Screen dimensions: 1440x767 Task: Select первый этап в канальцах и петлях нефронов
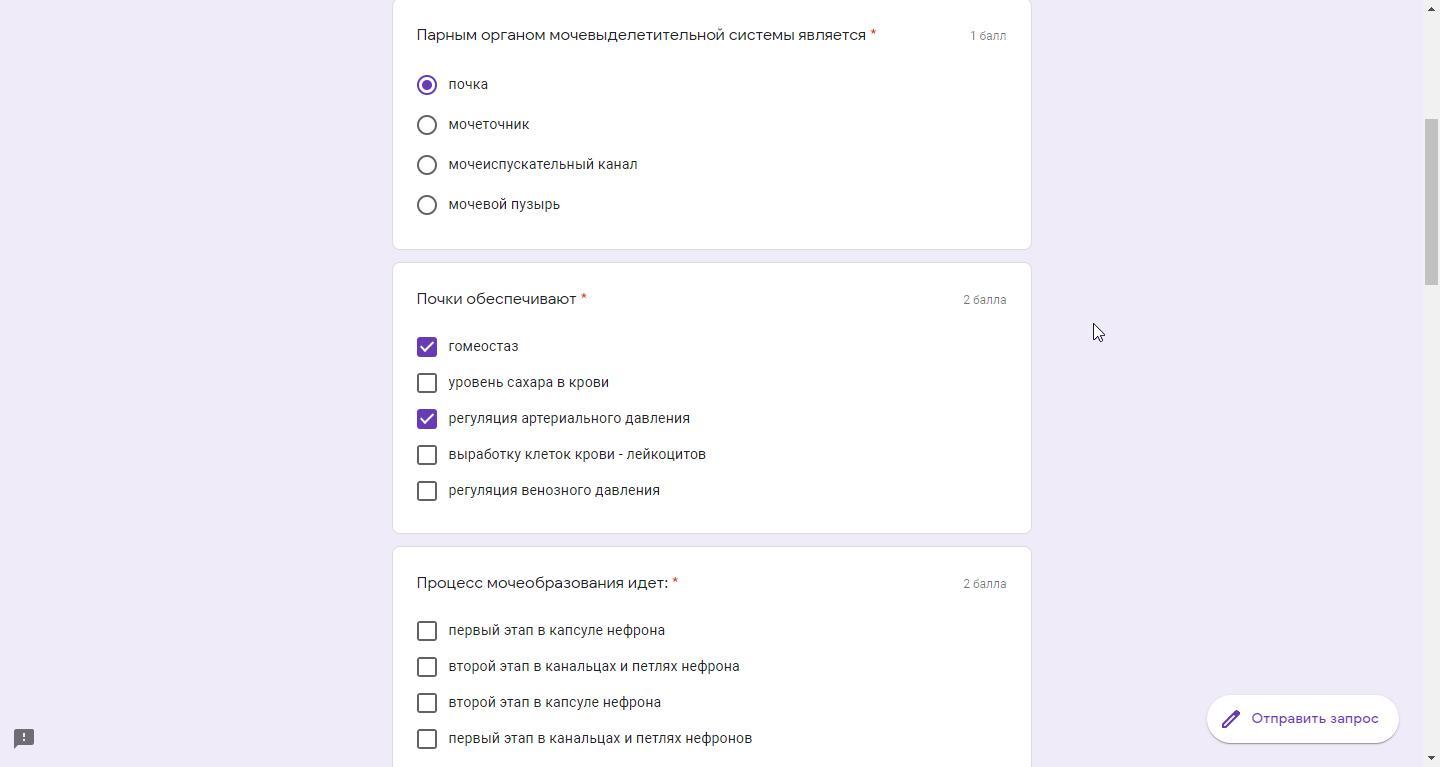427,739
